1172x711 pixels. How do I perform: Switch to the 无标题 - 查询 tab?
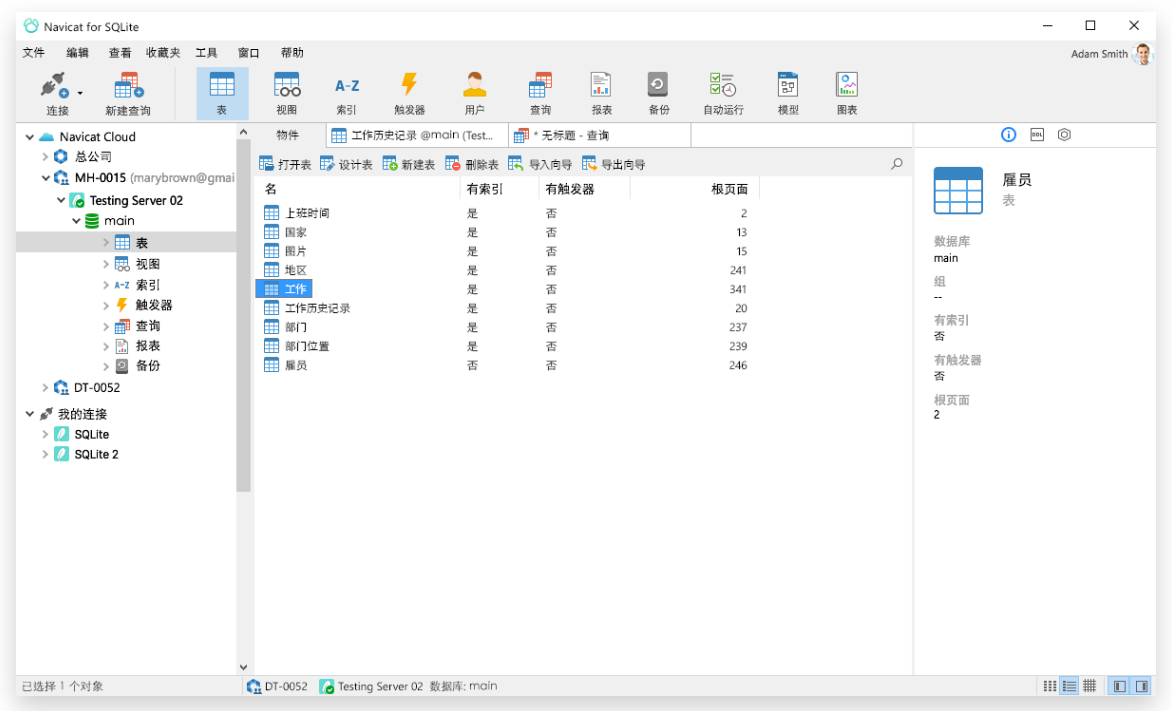(x=599, y=135)
